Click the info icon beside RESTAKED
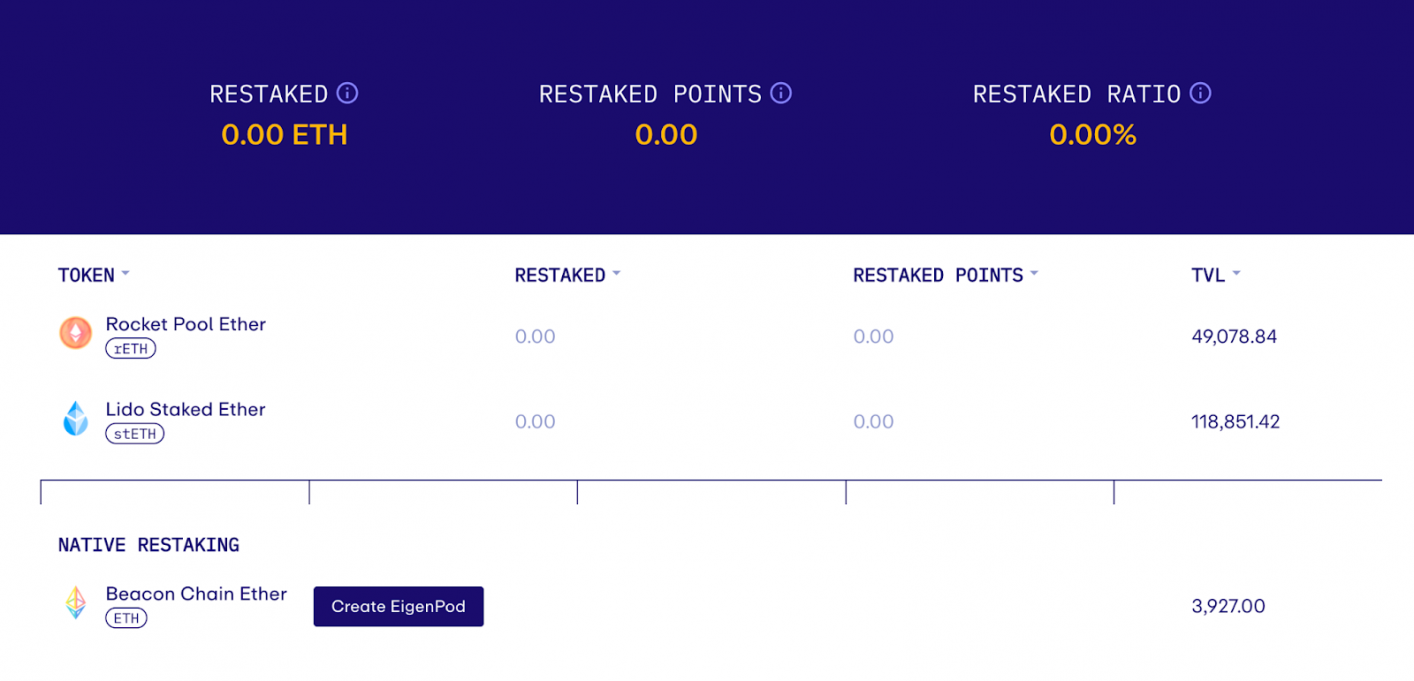This screenshot has height=681, width=1414. 347,93
